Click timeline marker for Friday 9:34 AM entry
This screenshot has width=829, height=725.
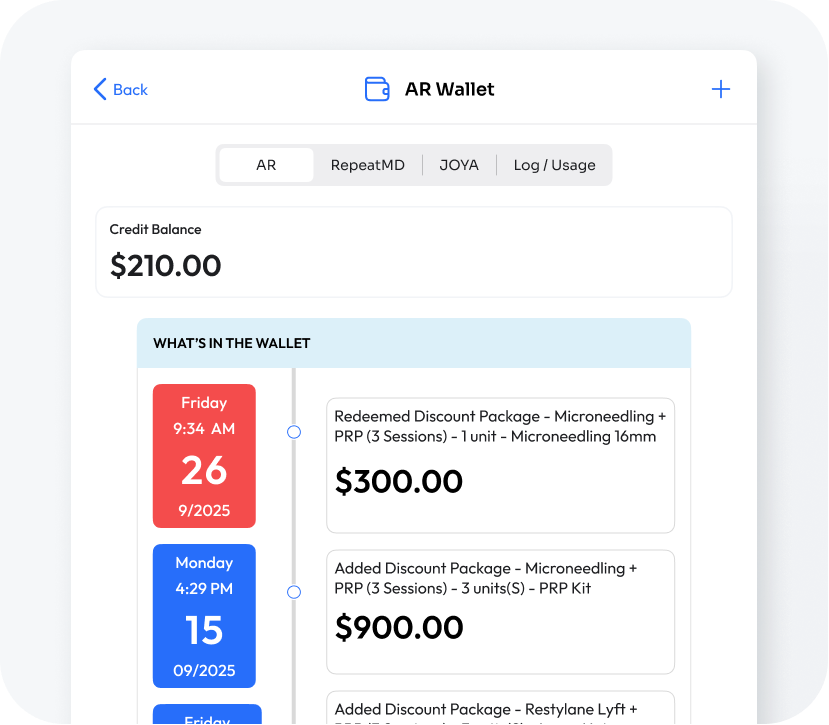click(x=294, y=432)
